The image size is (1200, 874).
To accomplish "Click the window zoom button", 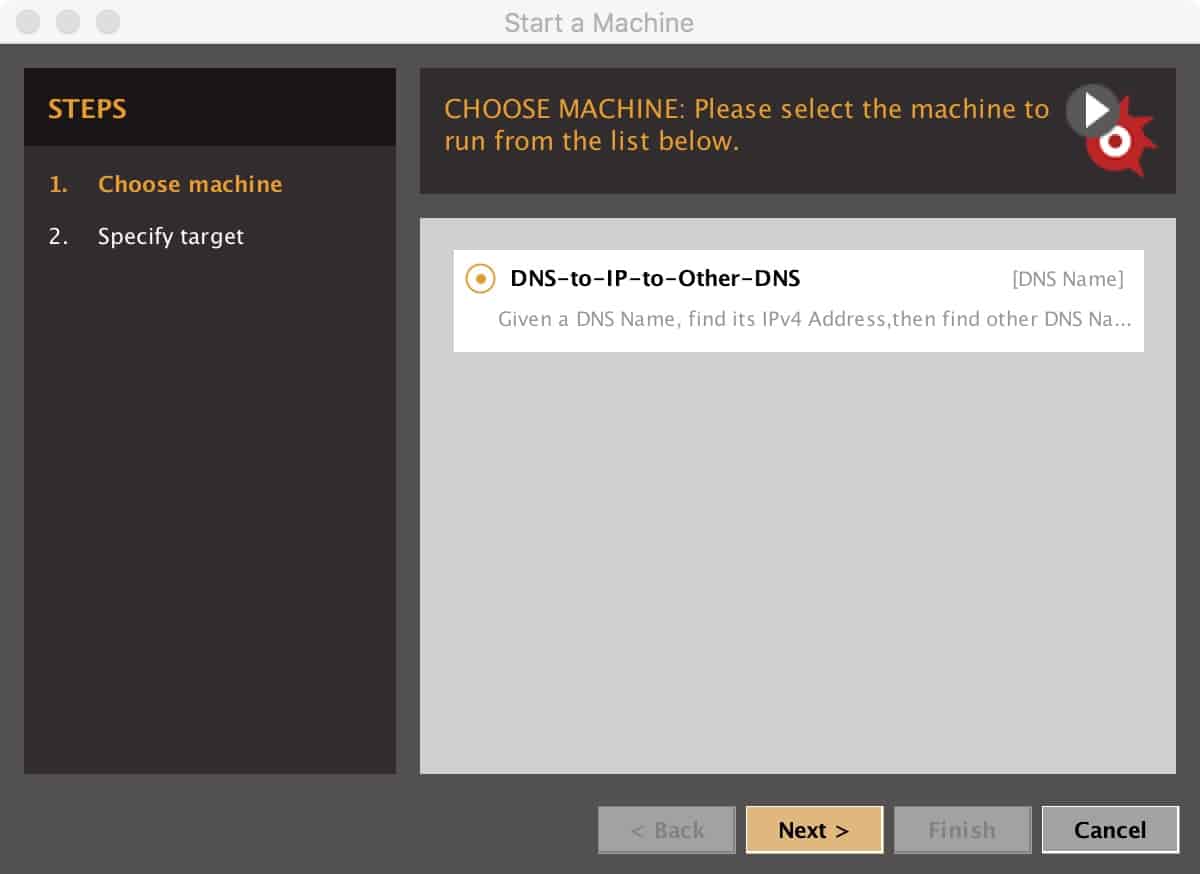I will coord(108,21).
